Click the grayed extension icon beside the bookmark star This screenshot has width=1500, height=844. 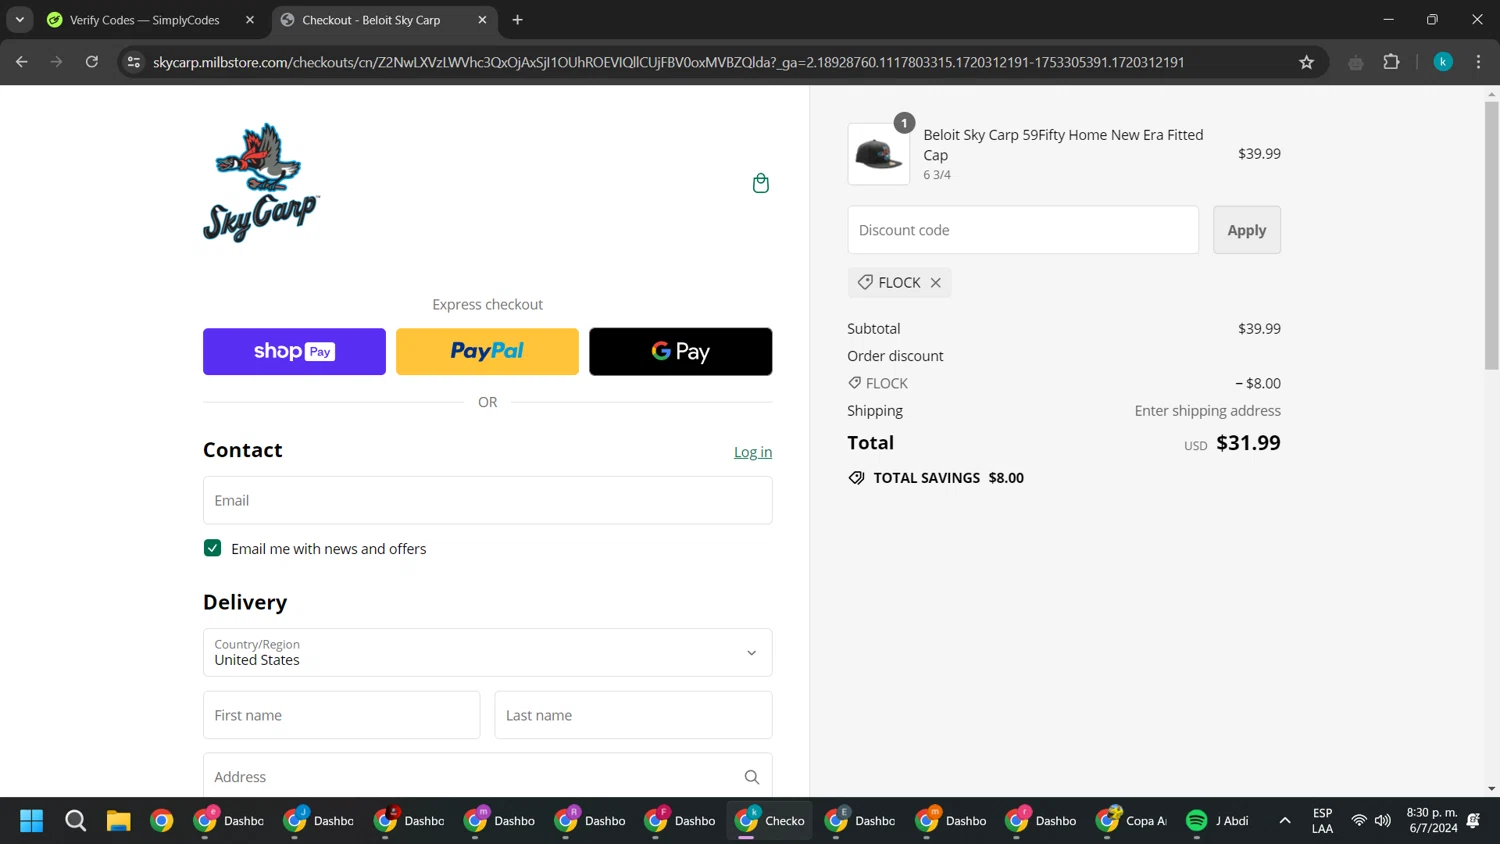coord(1356,62)
